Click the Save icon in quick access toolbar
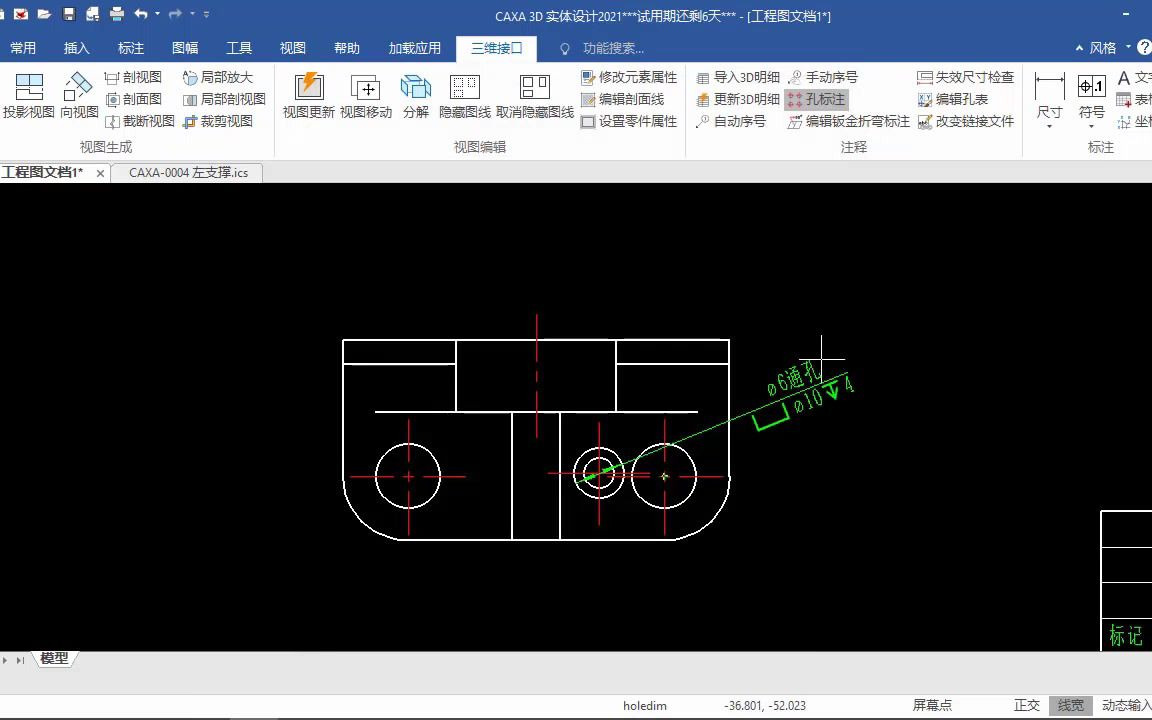 68,13
